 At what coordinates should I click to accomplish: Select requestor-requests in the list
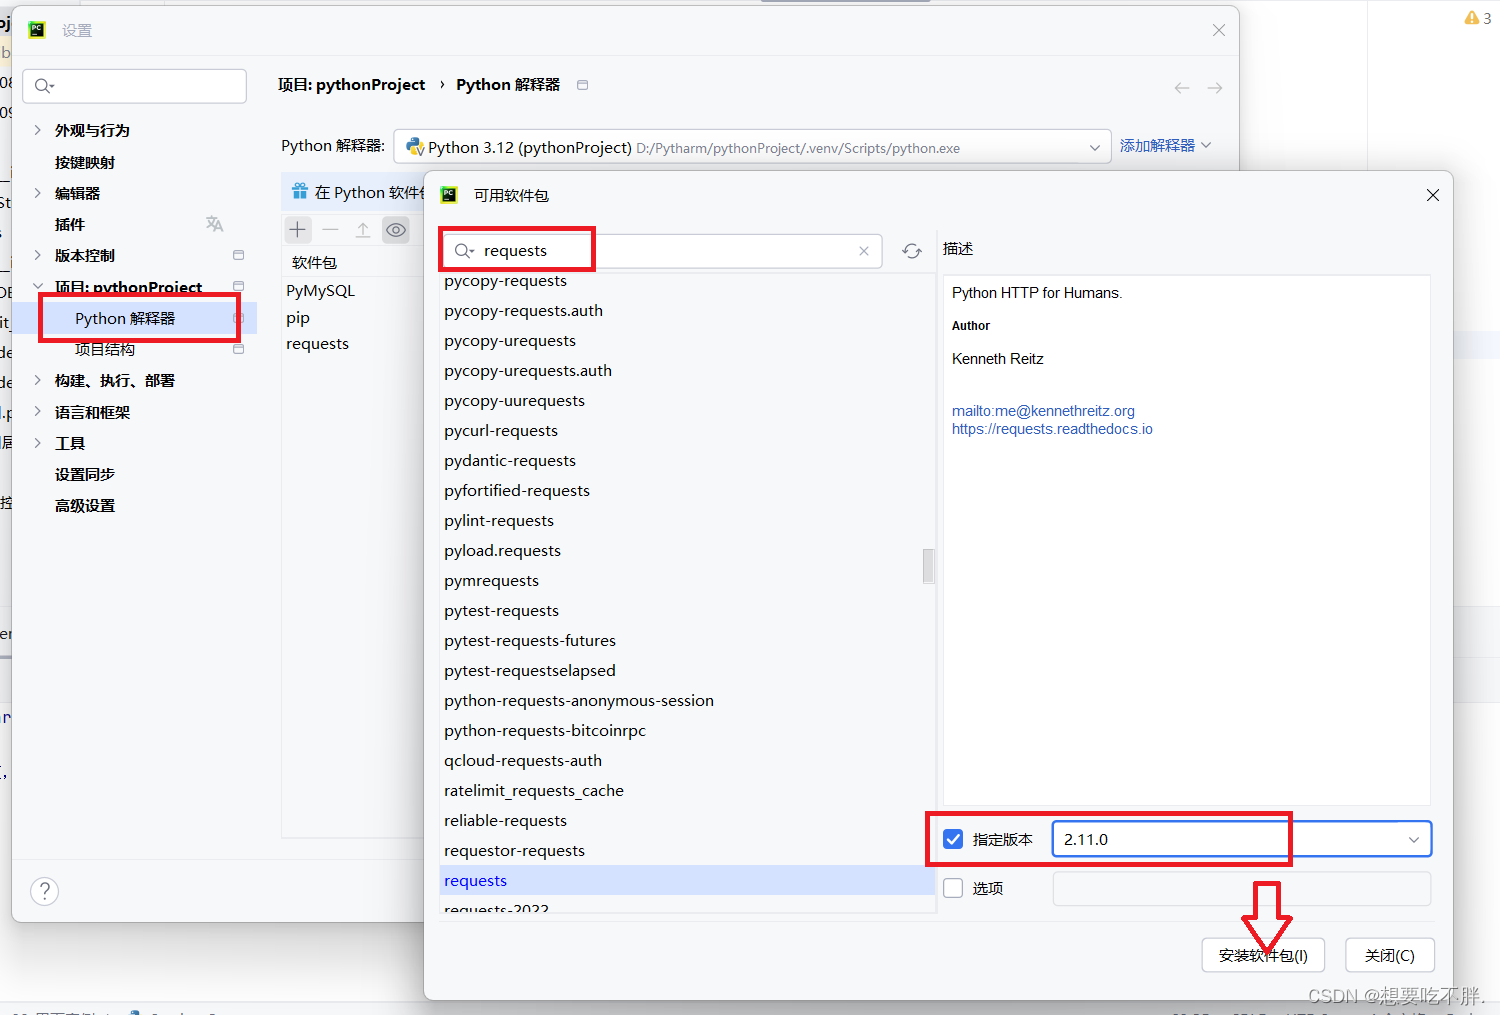(688, 850)
